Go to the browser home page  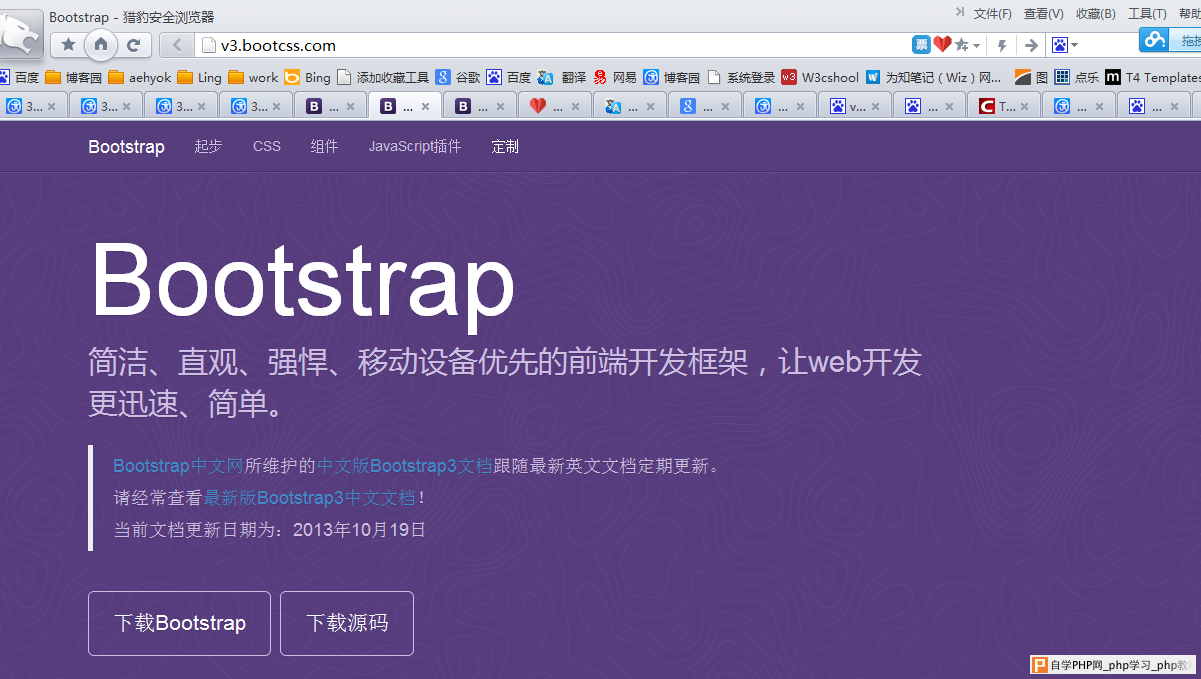click(x=101, y=44)
